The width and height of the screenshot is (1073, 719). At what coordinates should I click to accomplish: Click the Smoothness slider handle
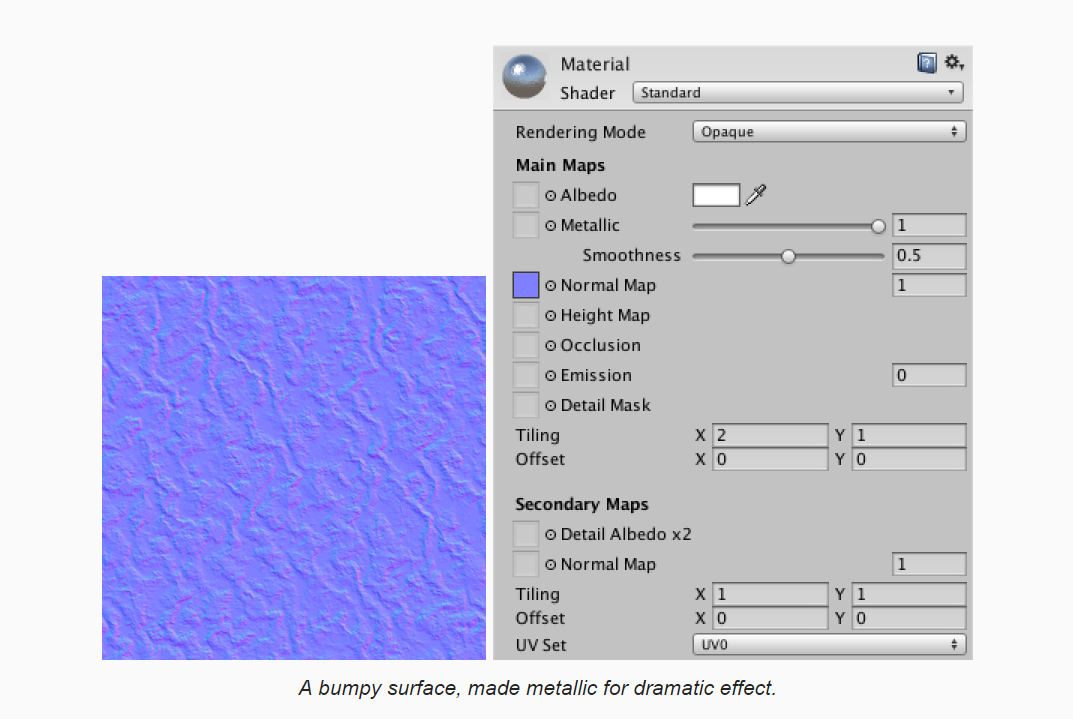tap(788, 257)
